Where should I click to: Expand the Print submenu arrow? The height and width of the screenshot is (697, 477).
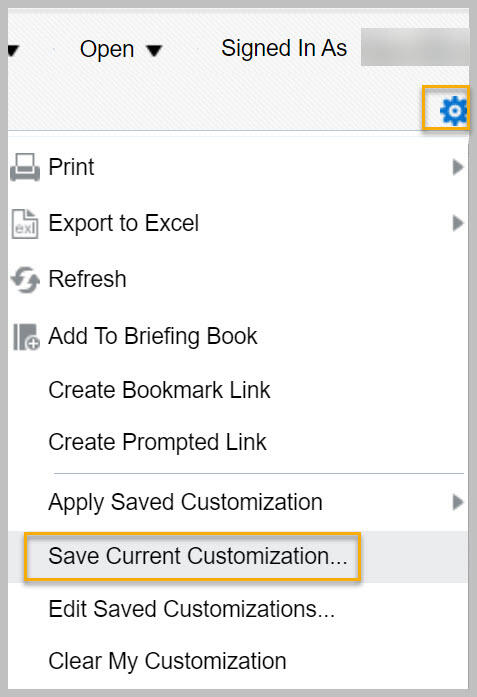[x=458, y=167]
